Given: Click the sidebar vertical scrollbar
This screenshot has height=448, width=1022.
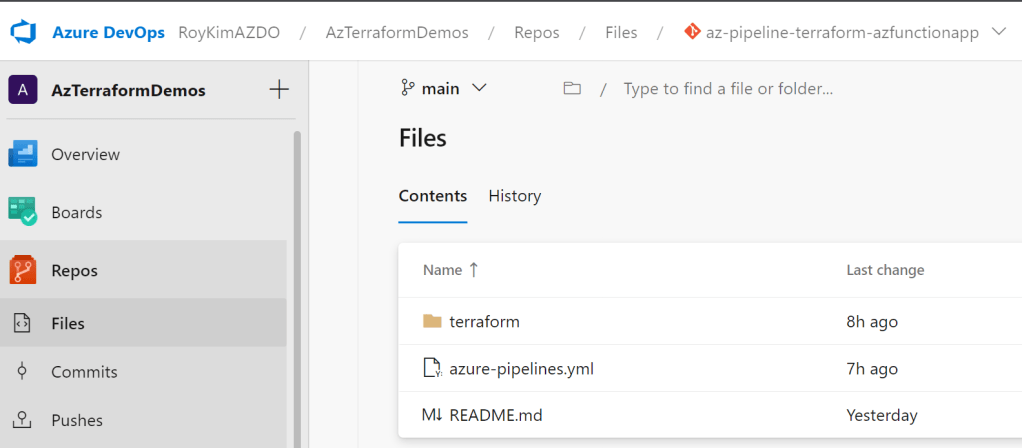Looking at the screenshot, I should coord(297,280).
